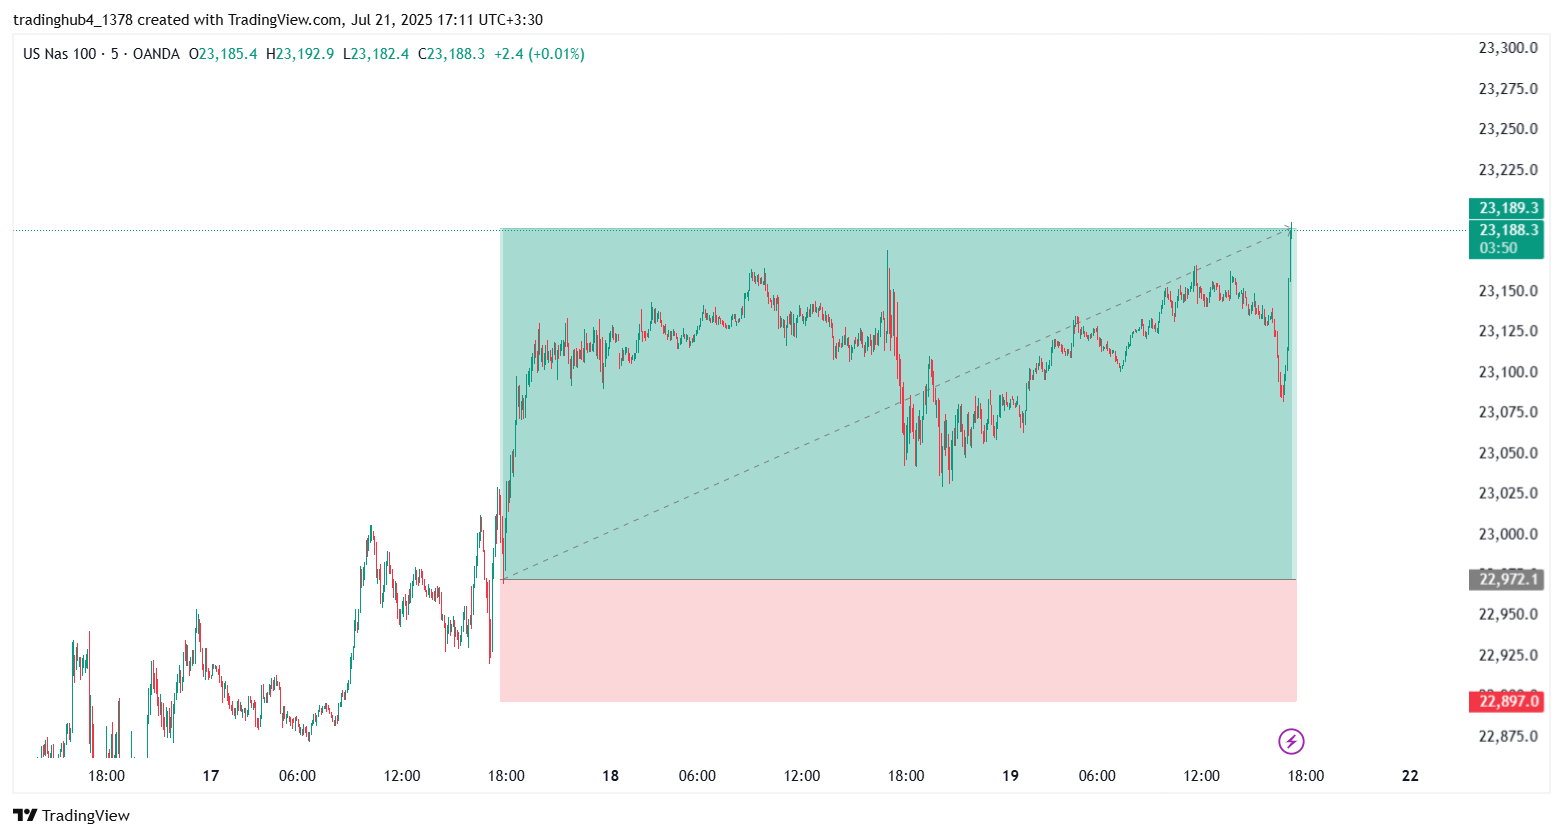Click the green 23,189.3 target price label
The height and width of the screenshot is (837, 1563).
(1507, 208)
